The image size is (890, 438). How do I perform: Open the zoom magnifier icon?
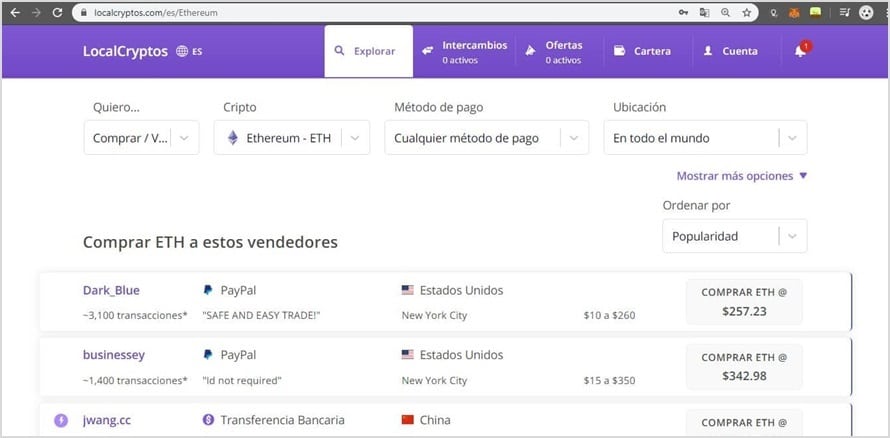(725, 12)
